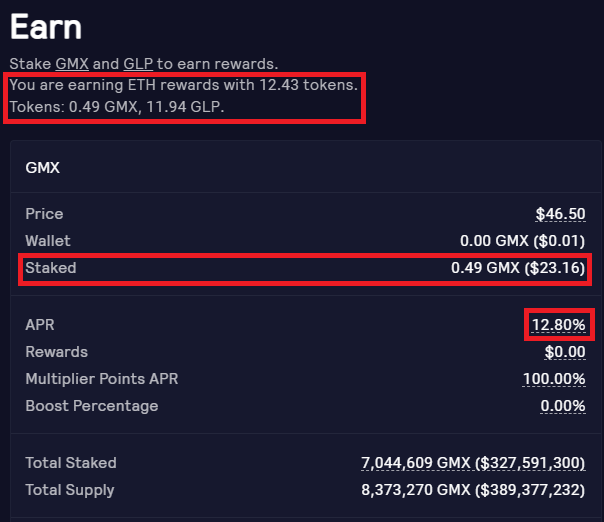Click the APR label
The height and width of the screenshot is (522, 604).
(x=40, y=325)
